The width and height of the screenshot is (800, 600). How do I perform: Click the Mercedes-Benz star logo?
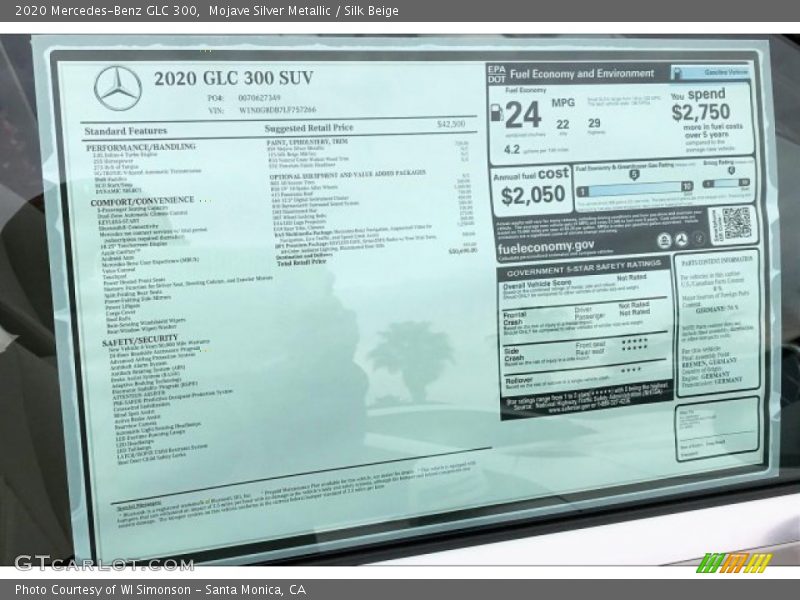pyautogui.click(x=118, y=88)
